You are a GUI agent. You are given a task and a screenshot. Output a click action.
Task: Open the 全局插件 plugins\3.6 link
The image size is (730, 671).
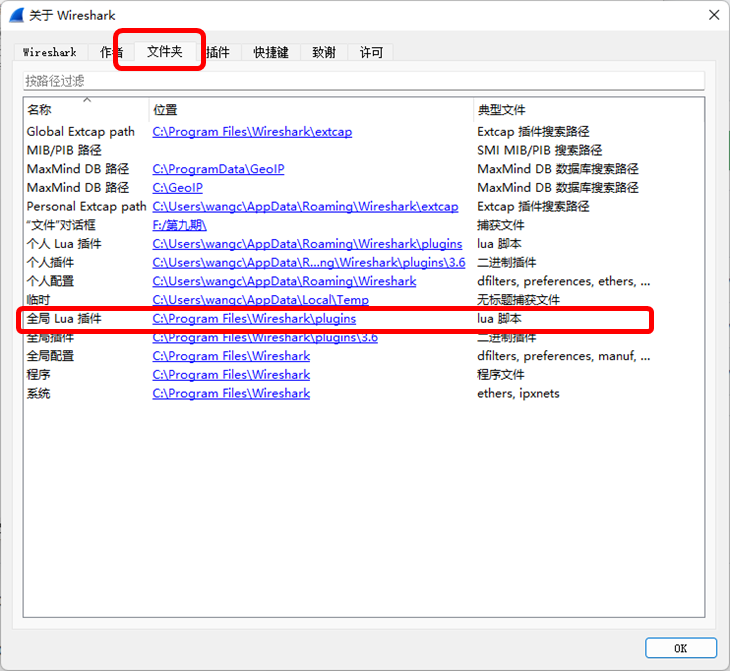(265, 337)
